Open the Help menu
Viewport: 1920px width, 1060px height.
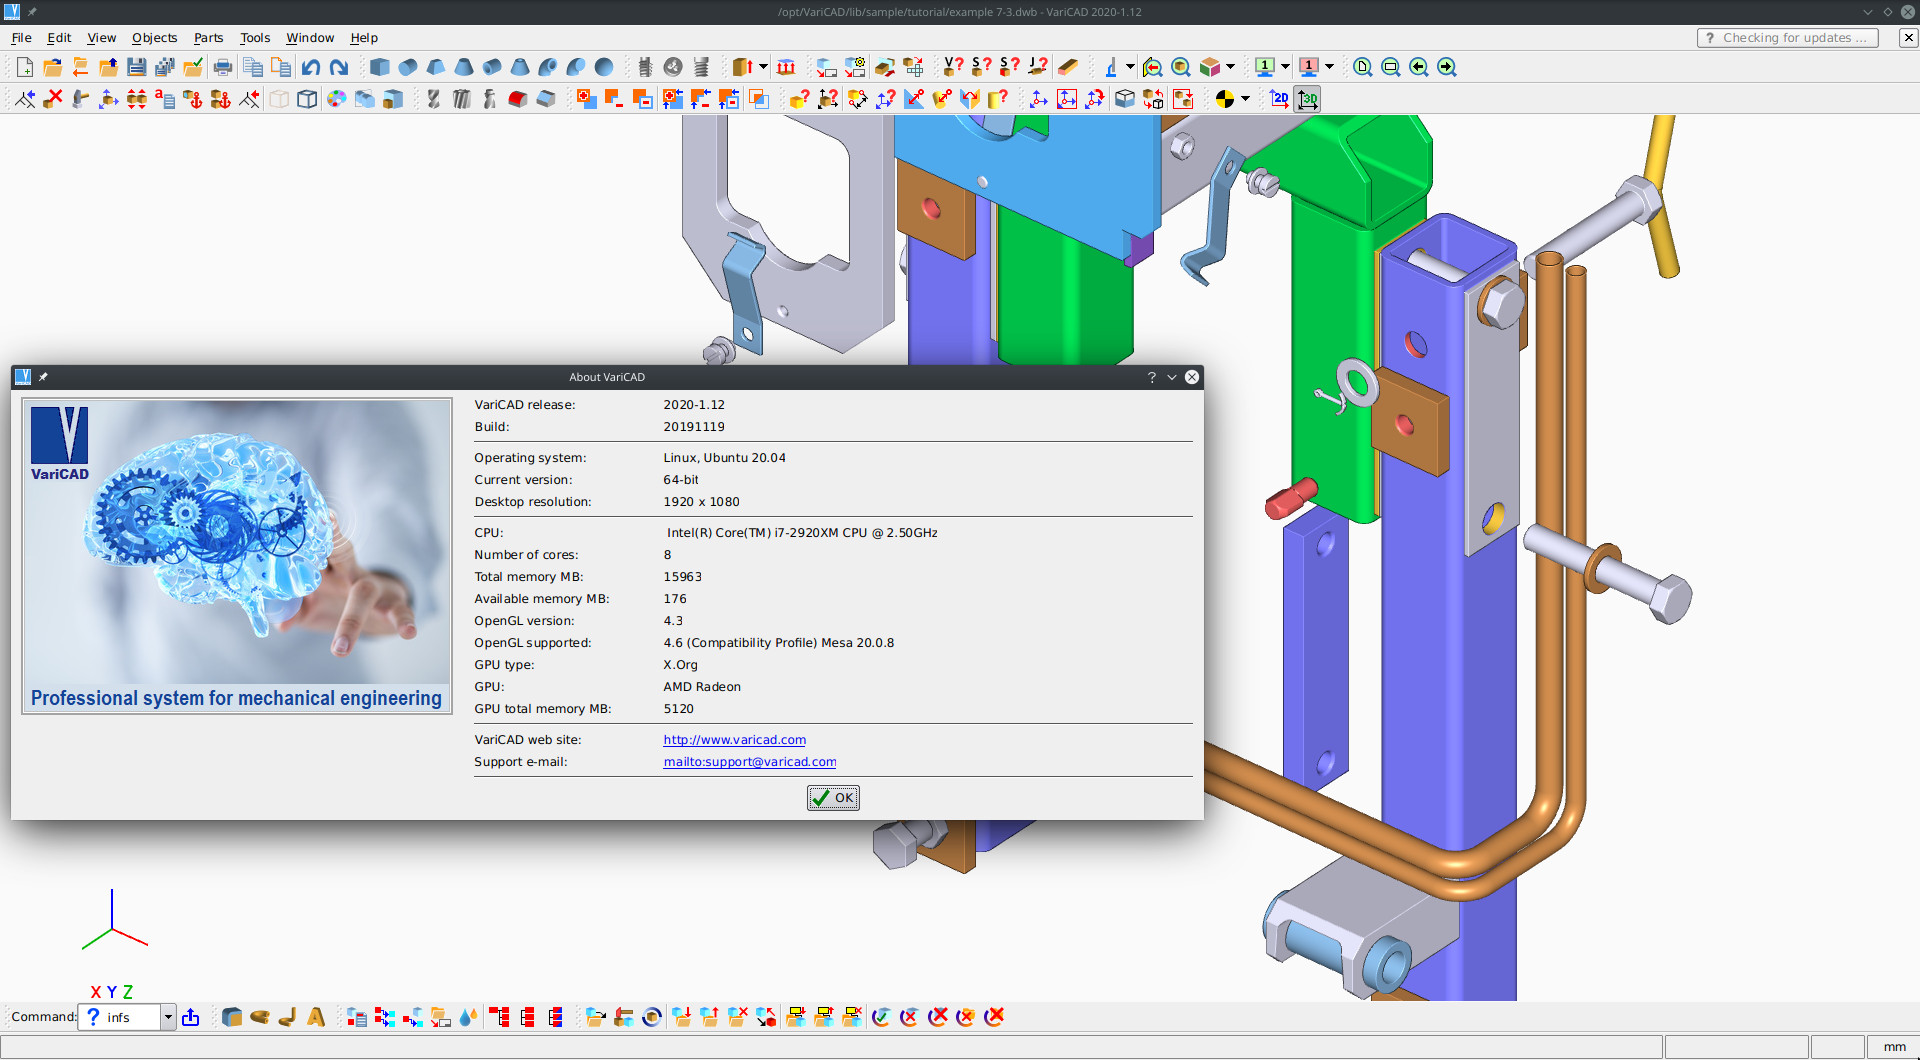click(364, 38)
